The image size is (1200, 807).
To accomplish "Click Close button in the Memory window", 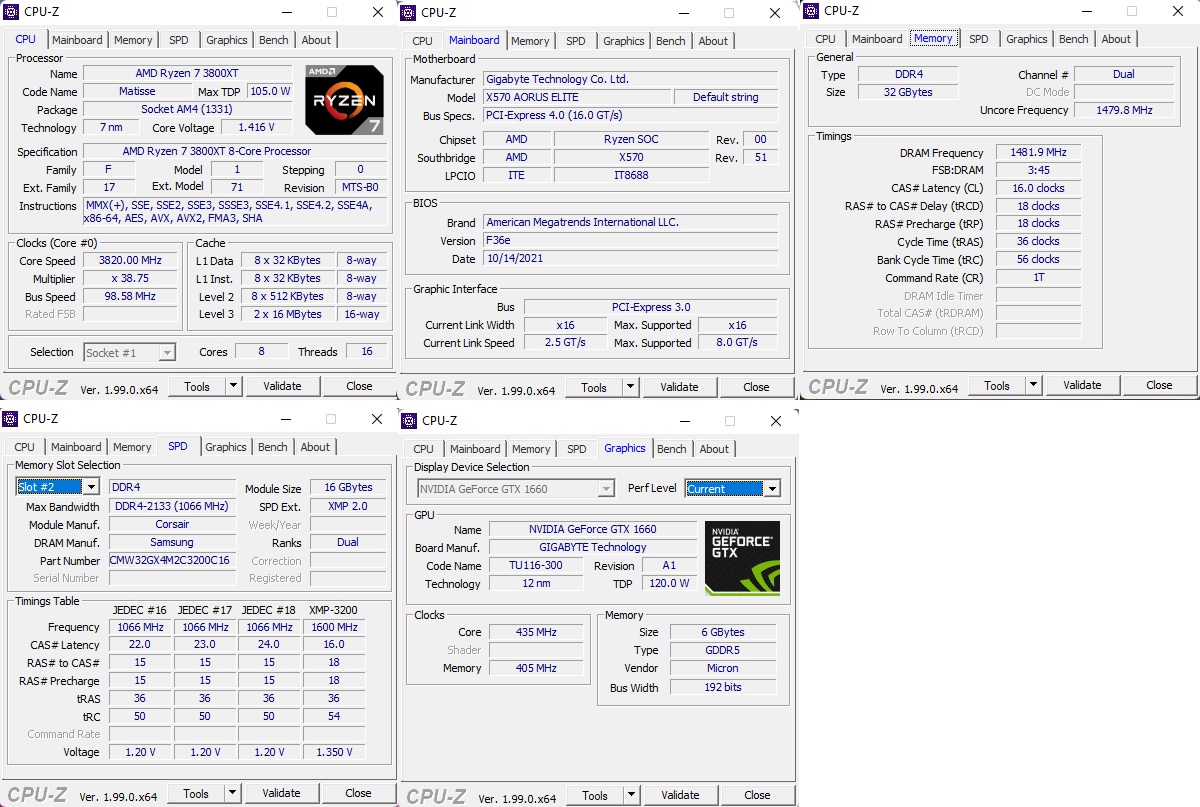I will pyautogui.click(x=1159, y=385).
